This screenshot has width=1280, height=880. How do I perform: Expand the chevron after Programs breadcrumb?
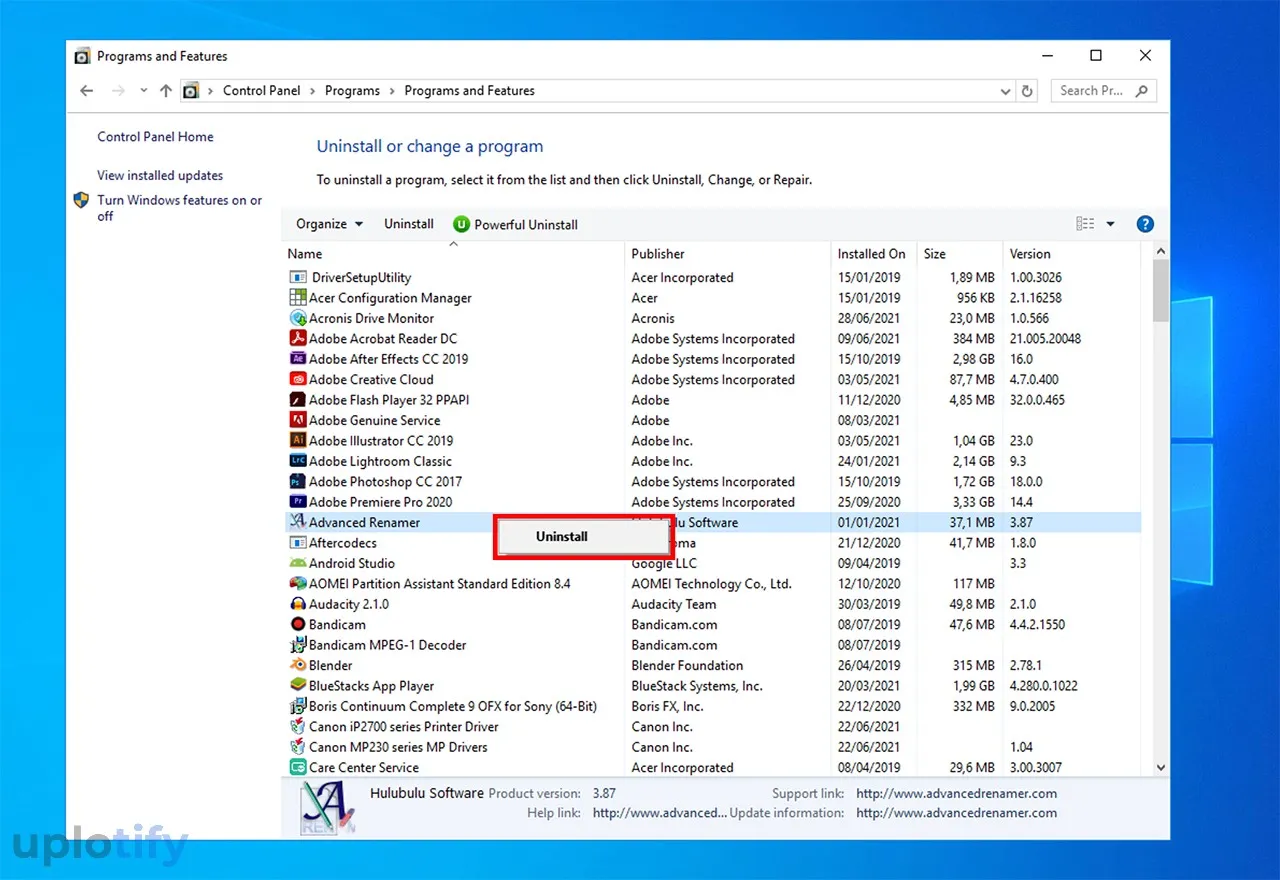pyautogui.click(x=392, y=90)
